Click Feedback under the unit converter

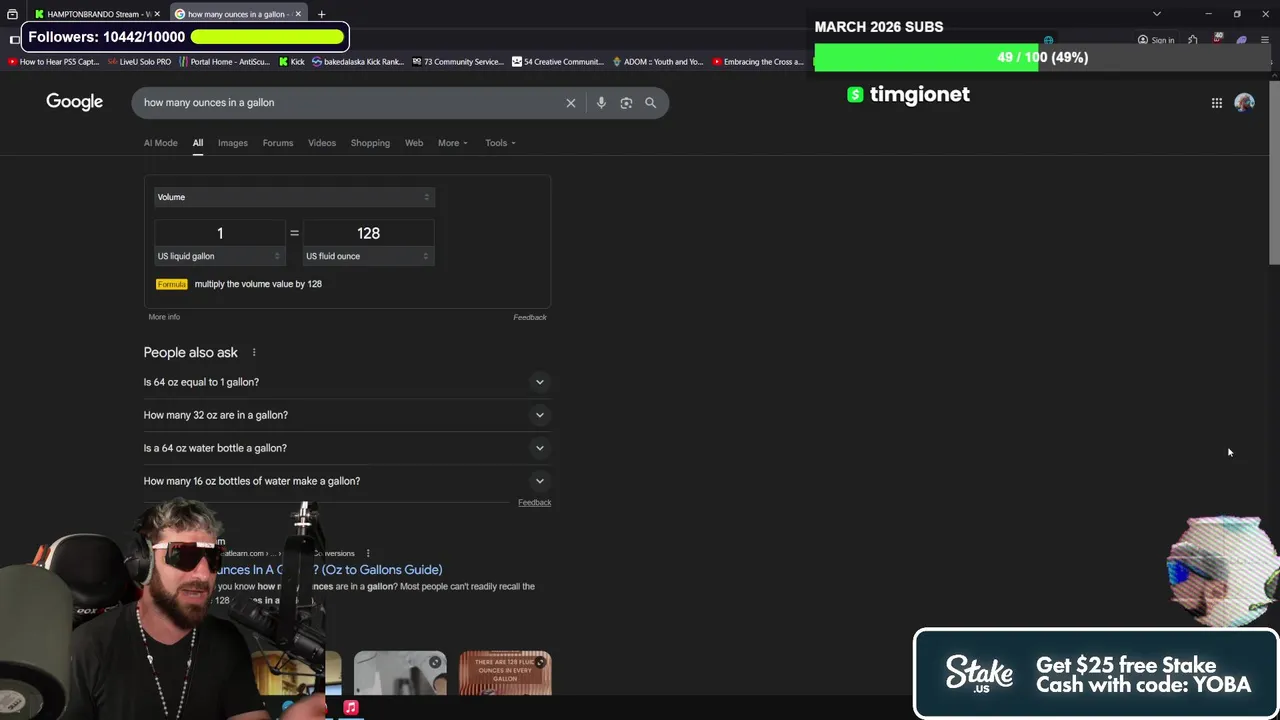(x=530, y=317)
